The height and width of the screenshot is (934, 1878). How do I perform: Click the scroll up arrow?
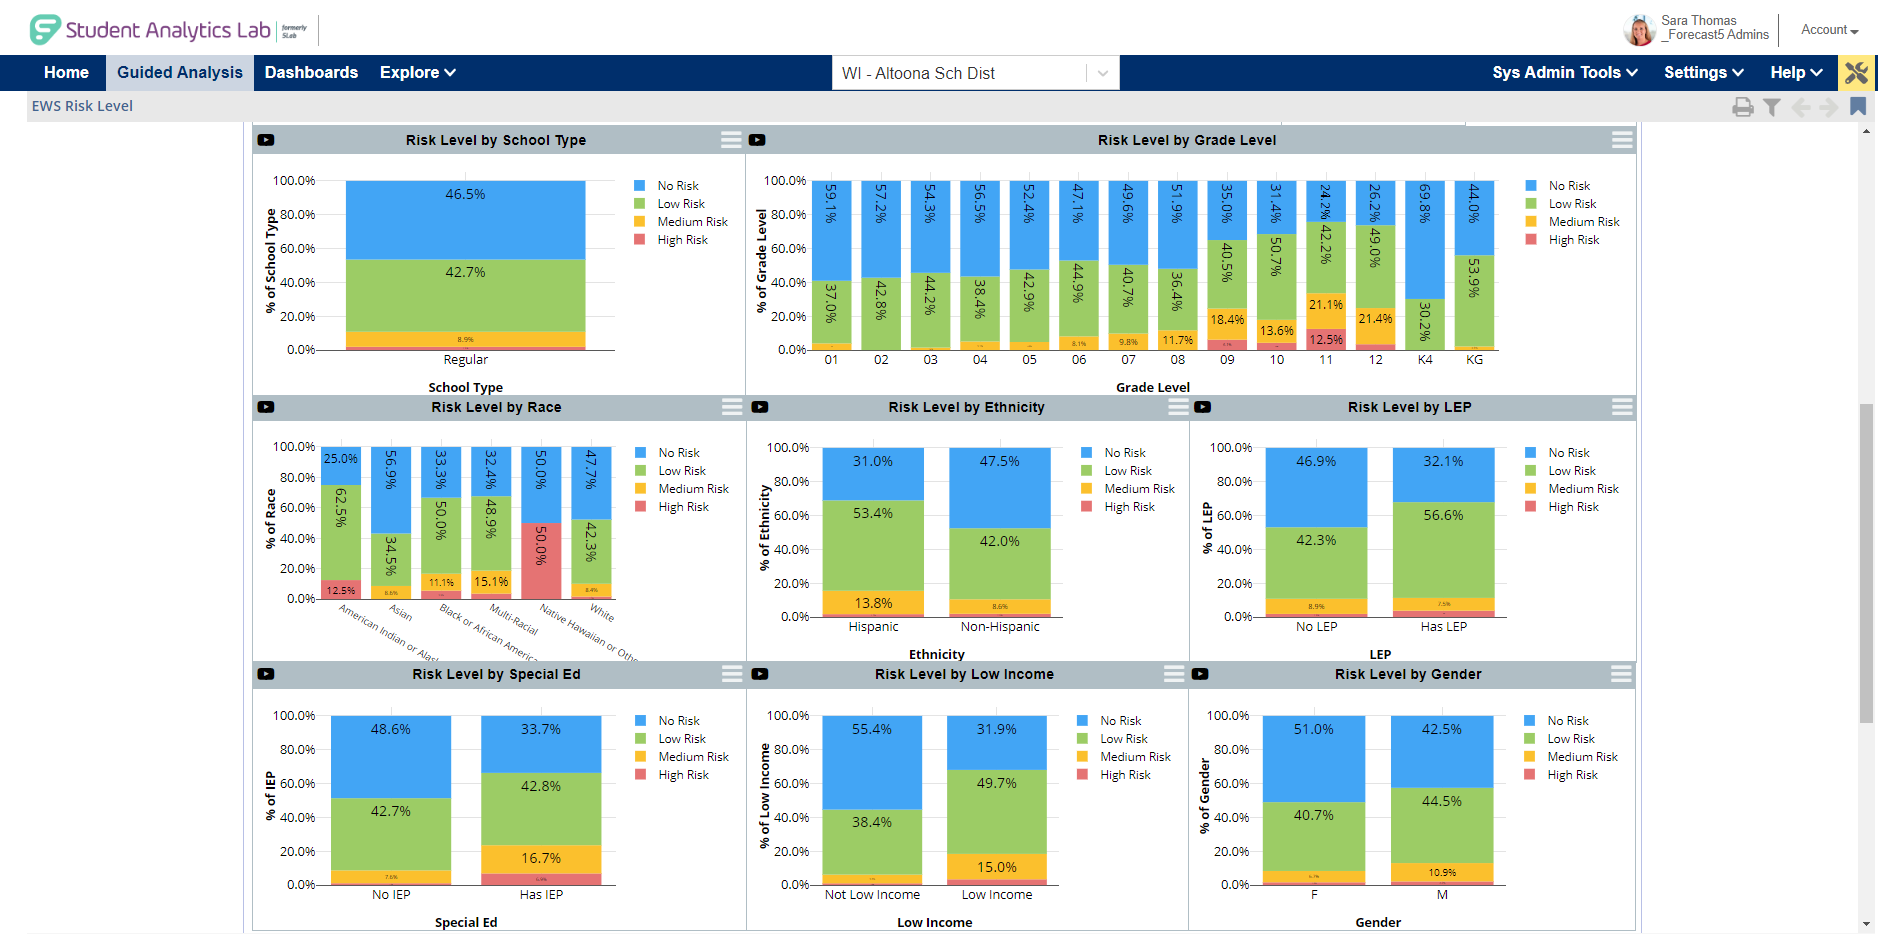pos(1866,131)
